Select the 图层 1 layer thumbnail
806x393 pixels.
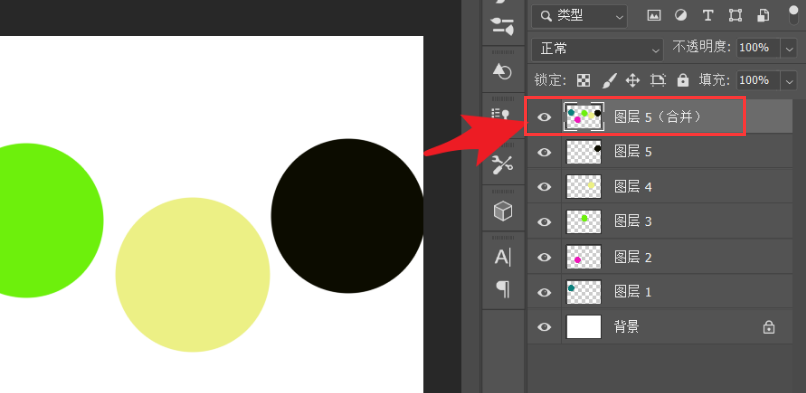[x=584, y=292]
